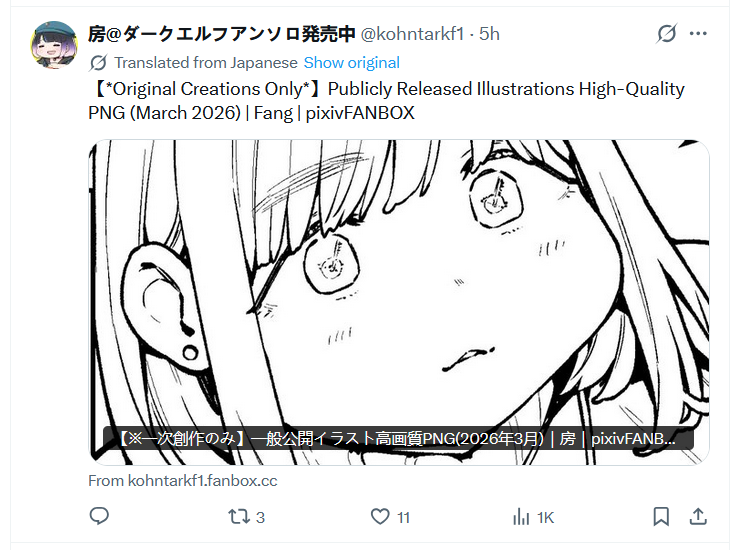The image size is (744, 550).
Task: Open the manga illustration link card
Action: 399,302
